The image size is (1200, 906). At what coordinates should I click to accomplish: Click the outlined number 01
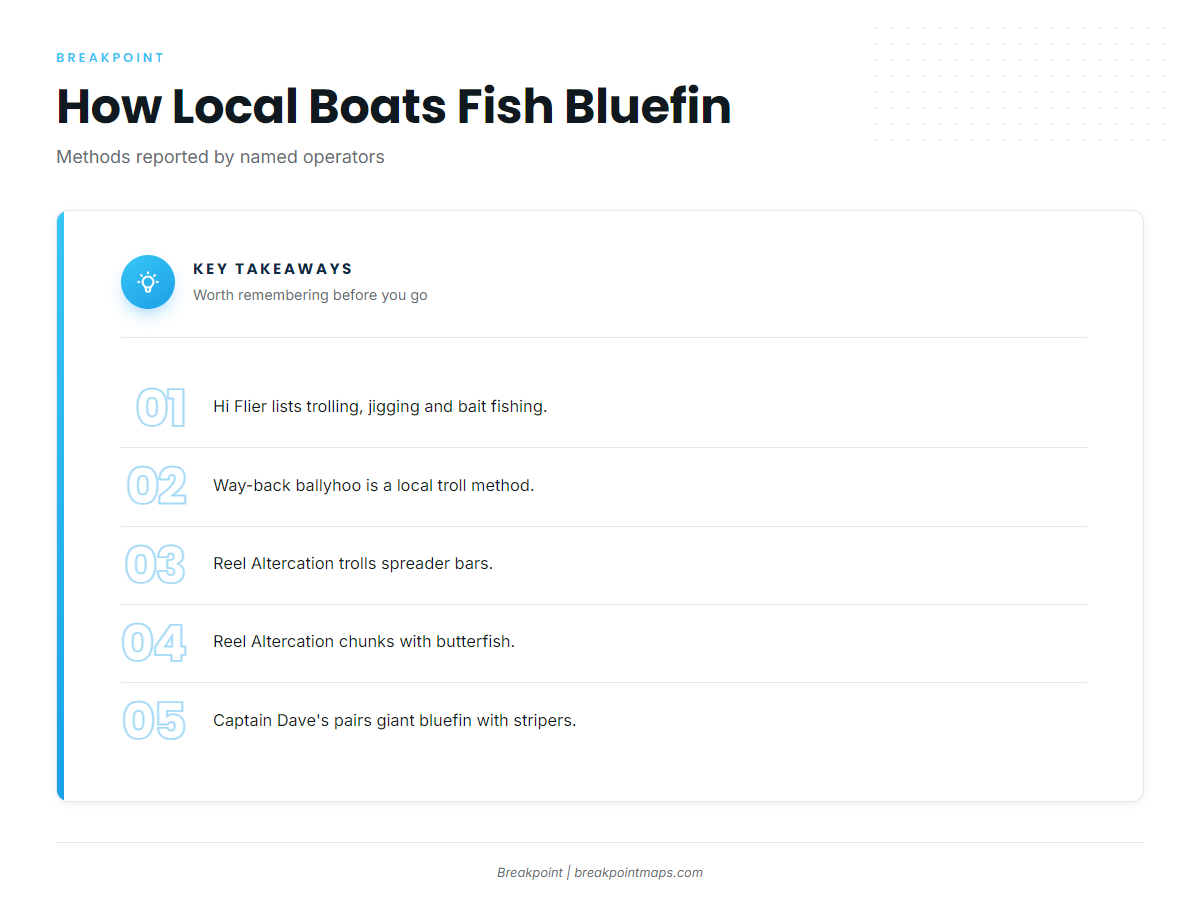(161, 408)
